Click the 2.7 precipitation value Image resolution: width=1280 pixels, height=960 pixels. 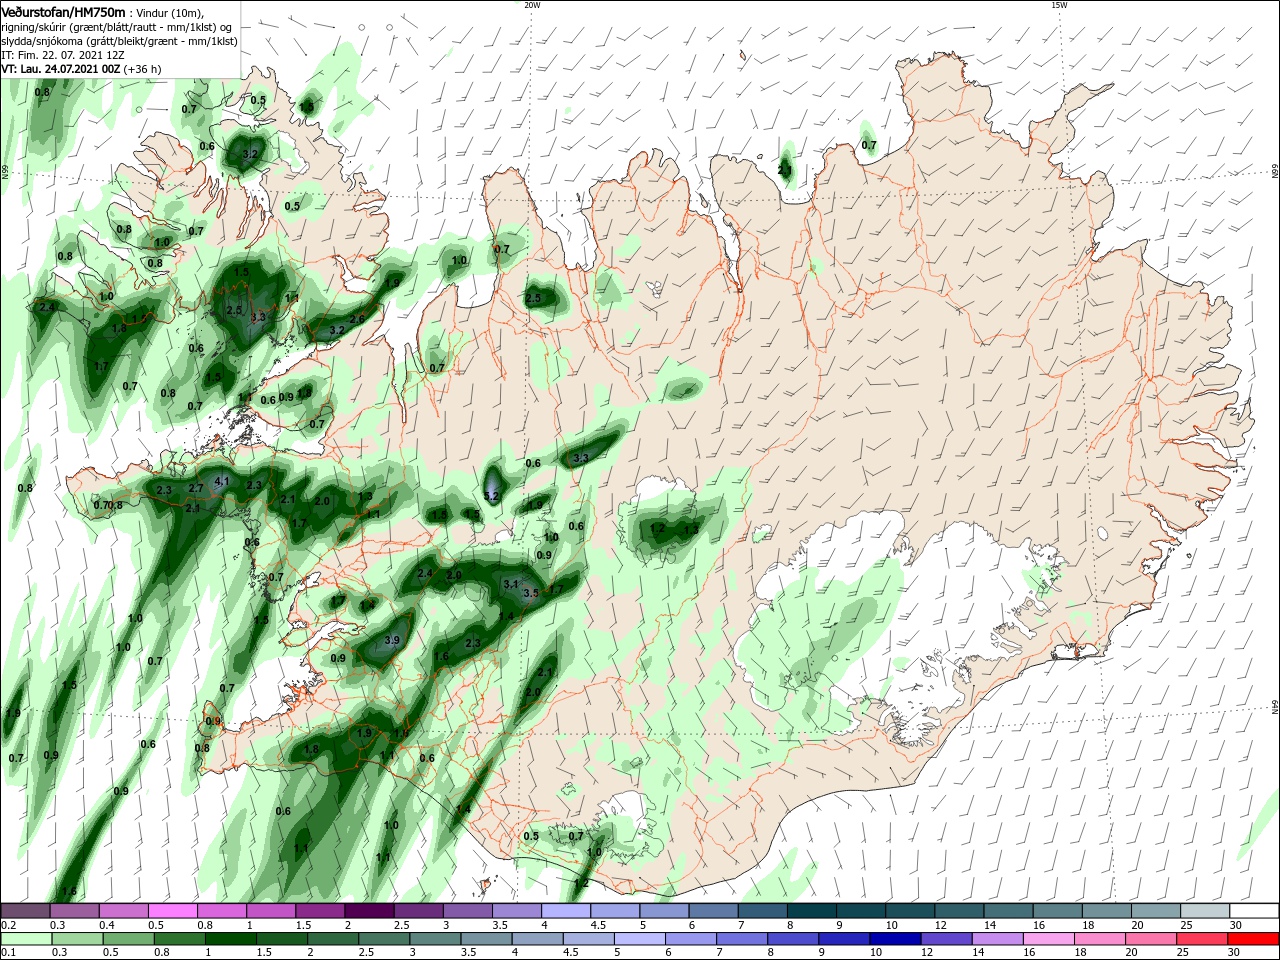coord(196,488)
